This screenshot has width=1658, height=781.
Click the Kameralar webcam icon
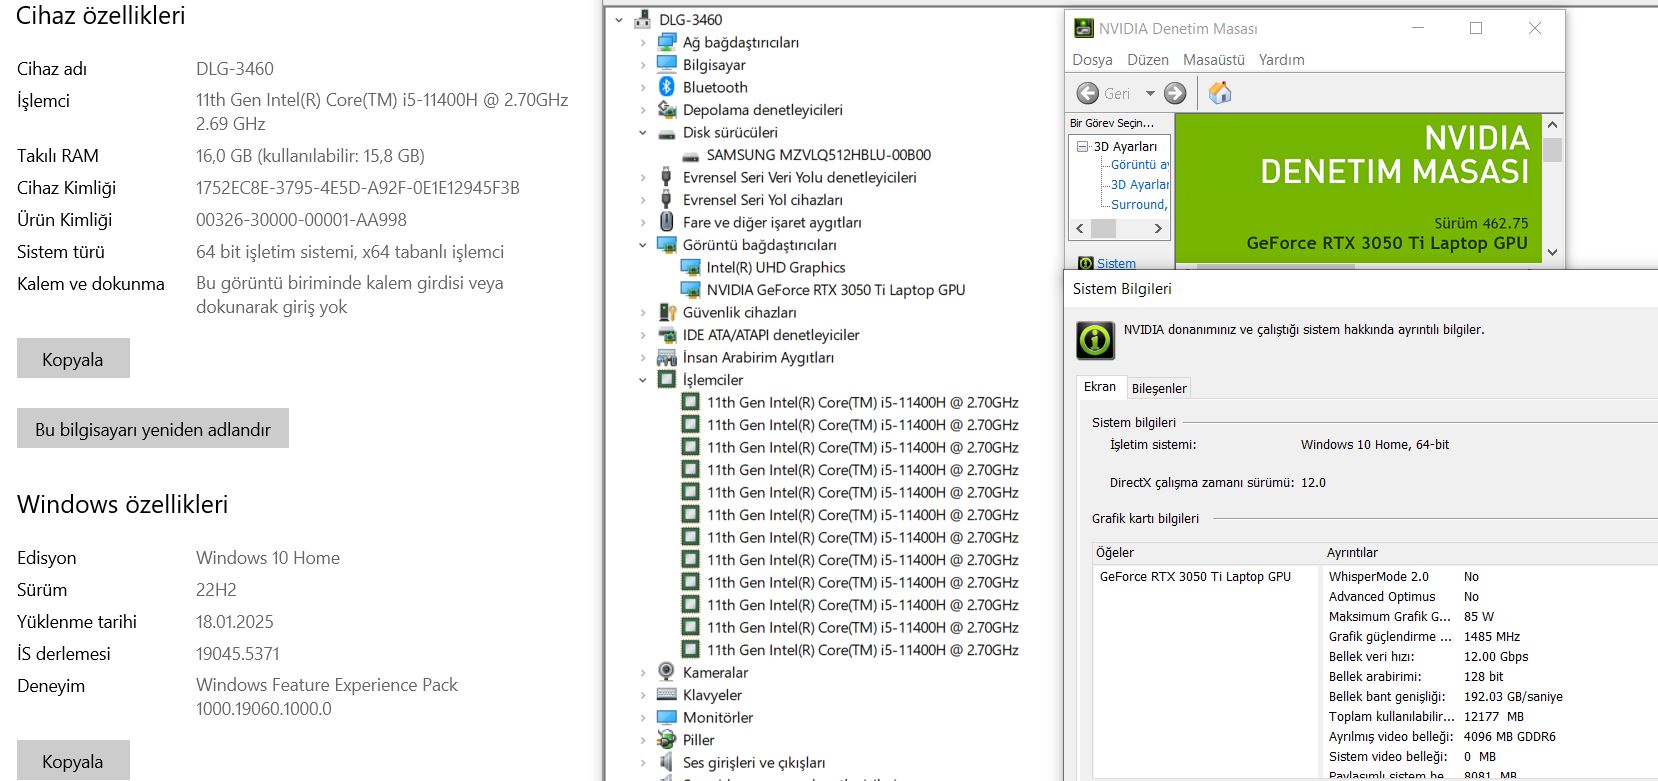[x=667, y=672]
